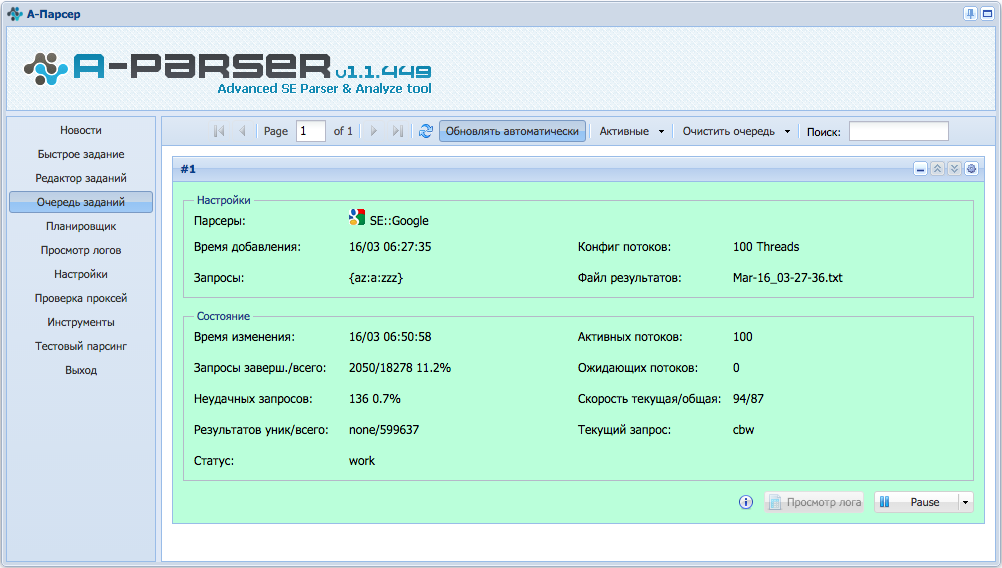1002x568 pixels.
Task: Click the "of 1" page count text
Action: click(x=343, y=131)
